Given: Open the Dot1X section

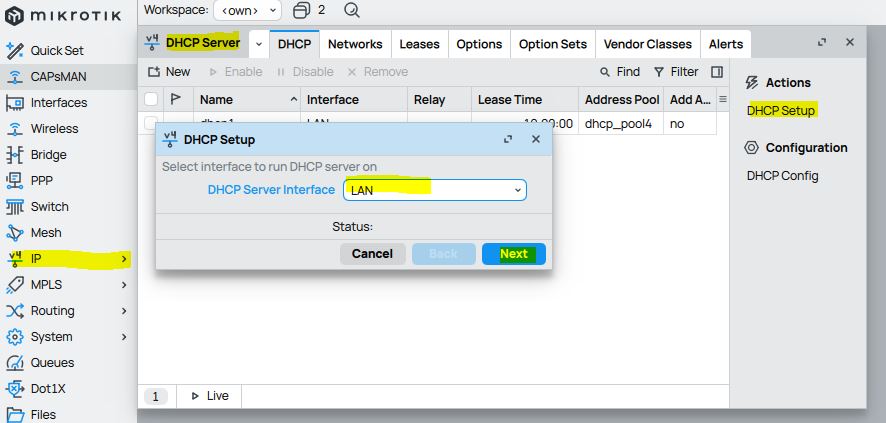Looking at the screenshot, I should pos(49,389).
